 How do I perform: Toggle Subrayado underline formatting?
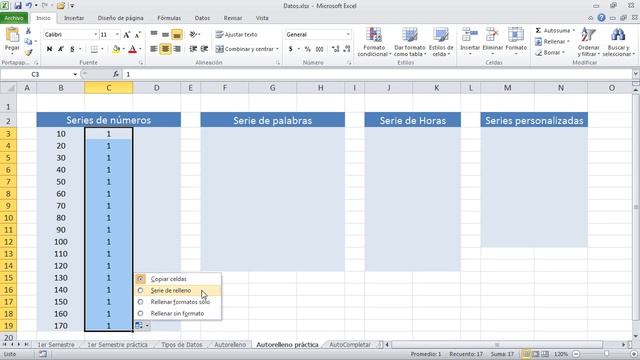(72, 49)
